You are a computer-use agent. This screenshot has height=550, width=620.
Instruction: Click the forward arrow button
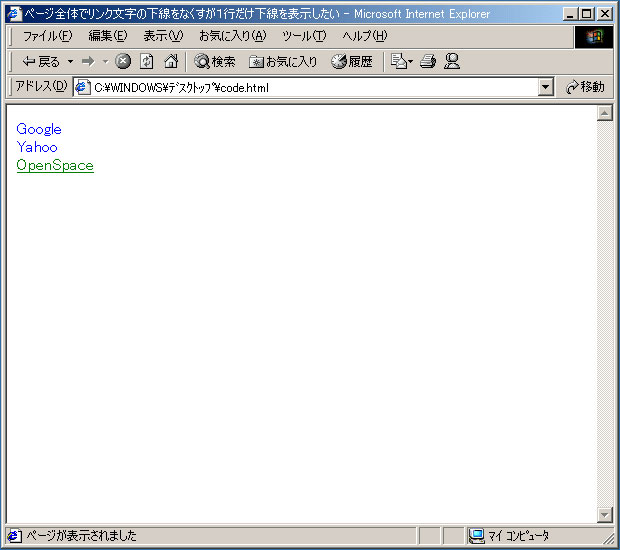pos(88,62)
